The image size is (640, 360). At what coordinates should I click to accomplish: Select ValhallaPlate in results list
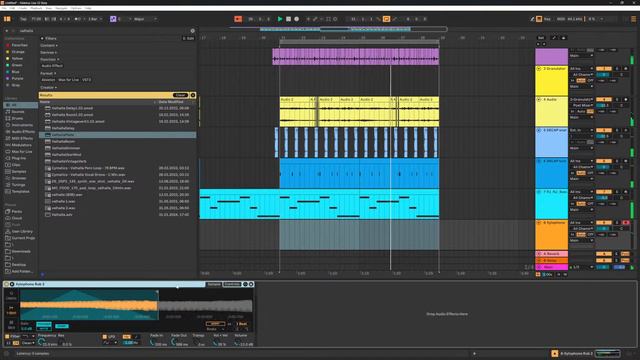117,135
